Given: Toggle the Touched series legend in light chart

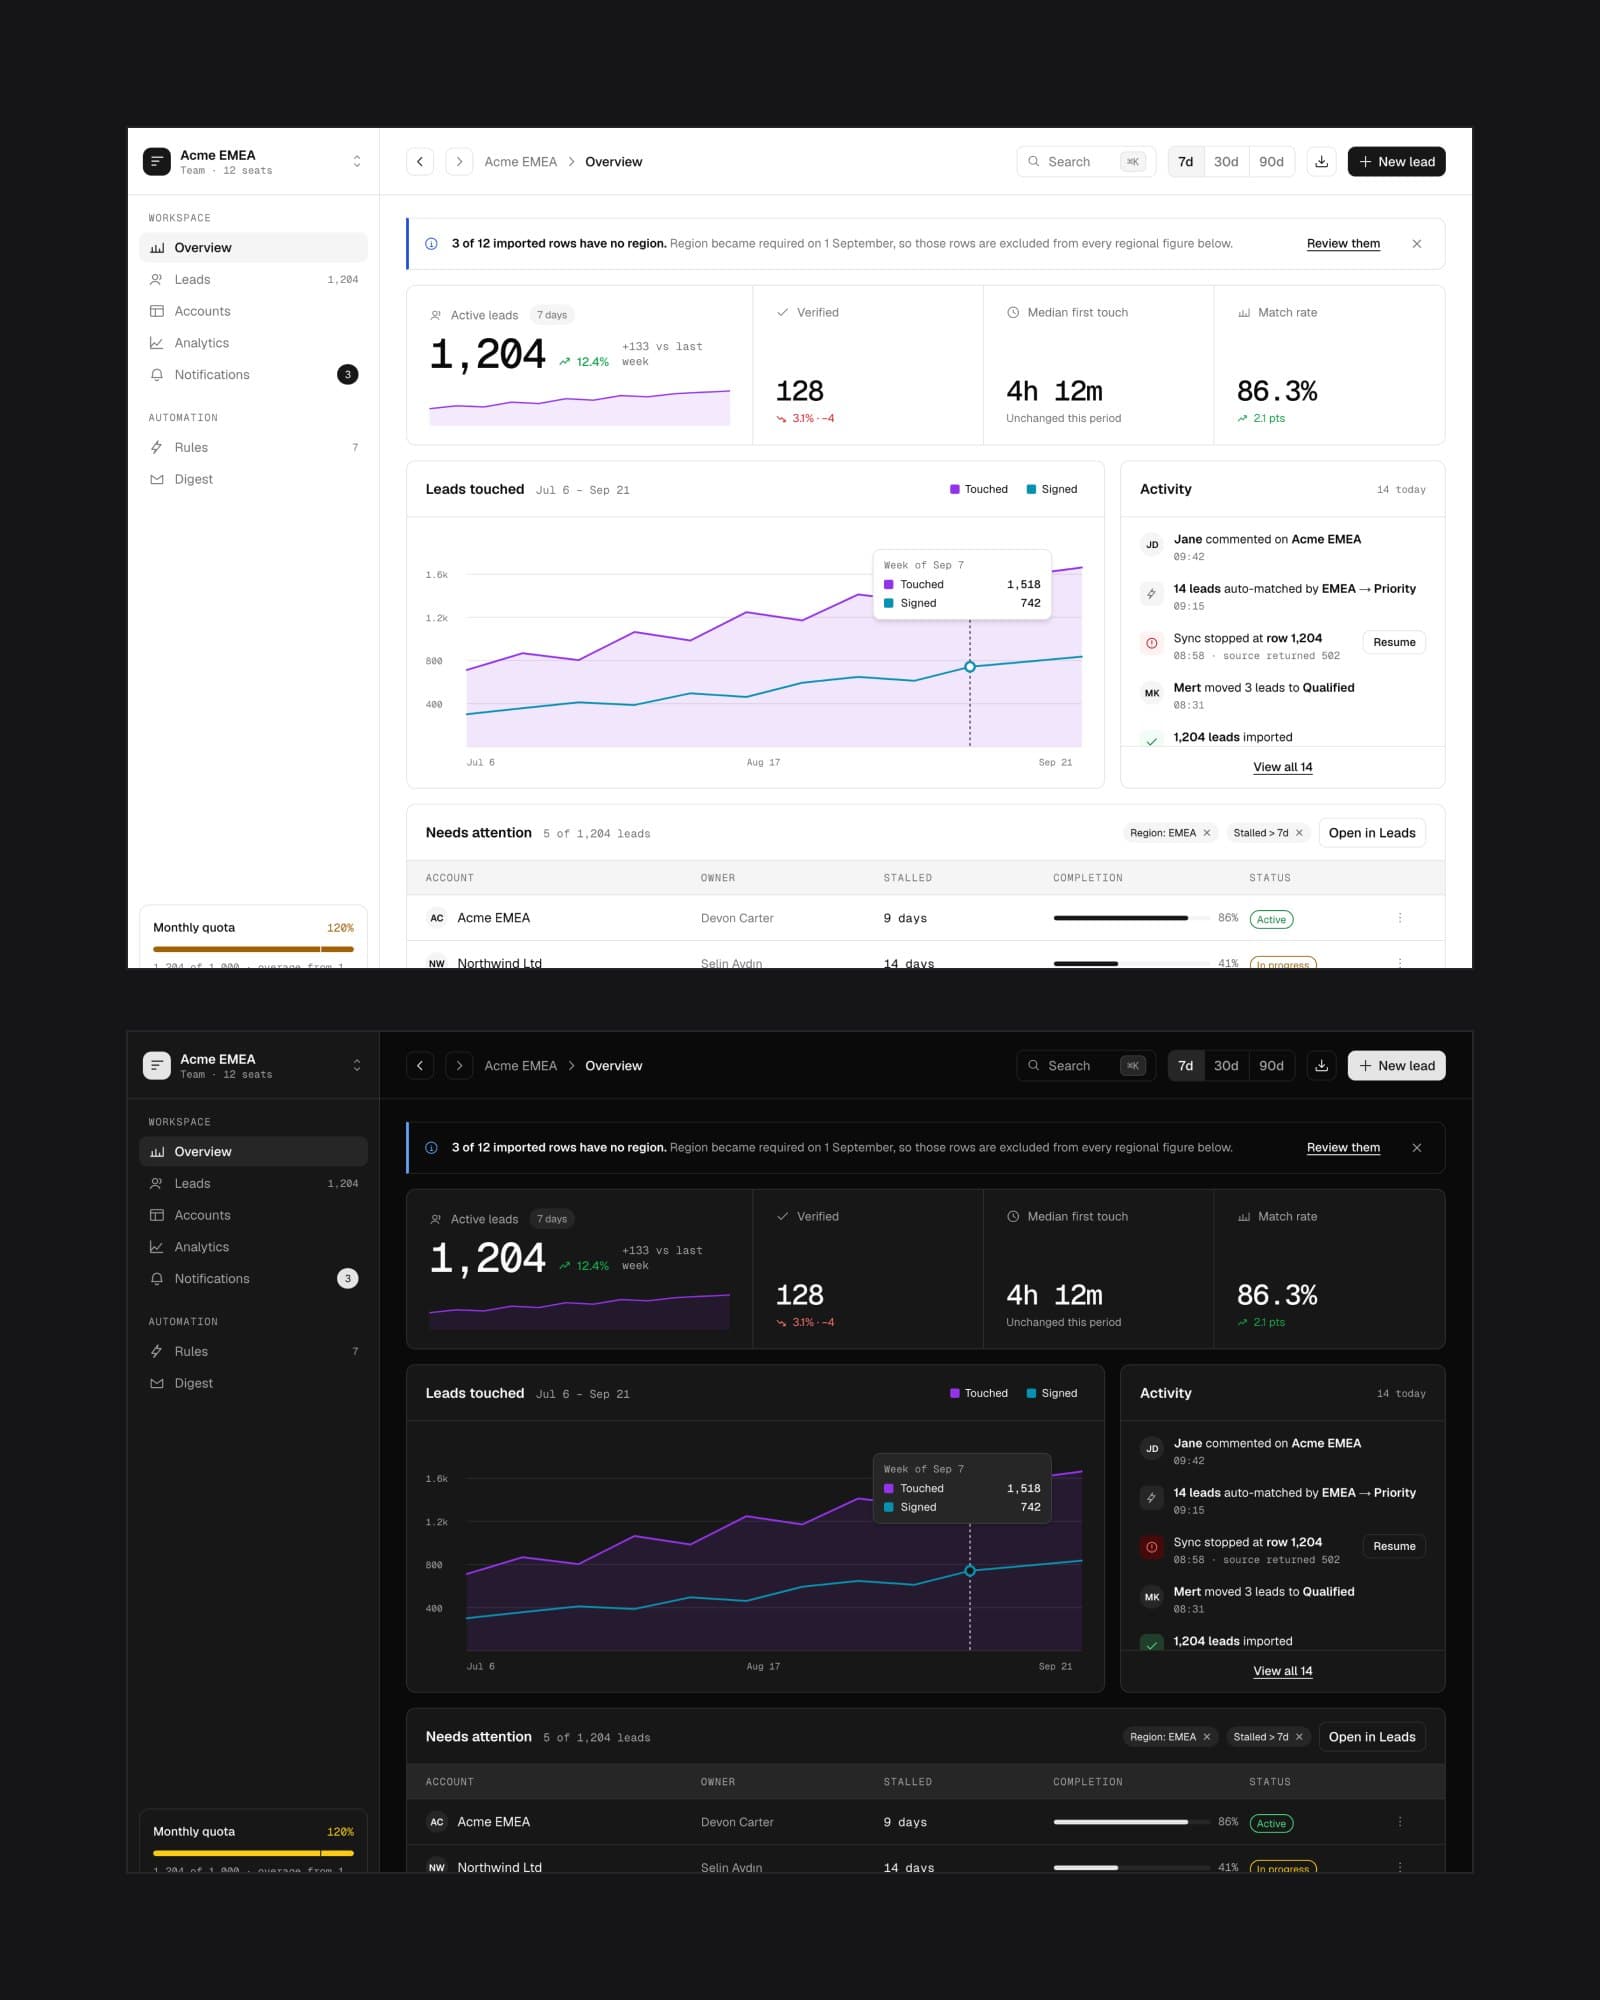Looking at the screenshot, I should [x=979, y=489].
